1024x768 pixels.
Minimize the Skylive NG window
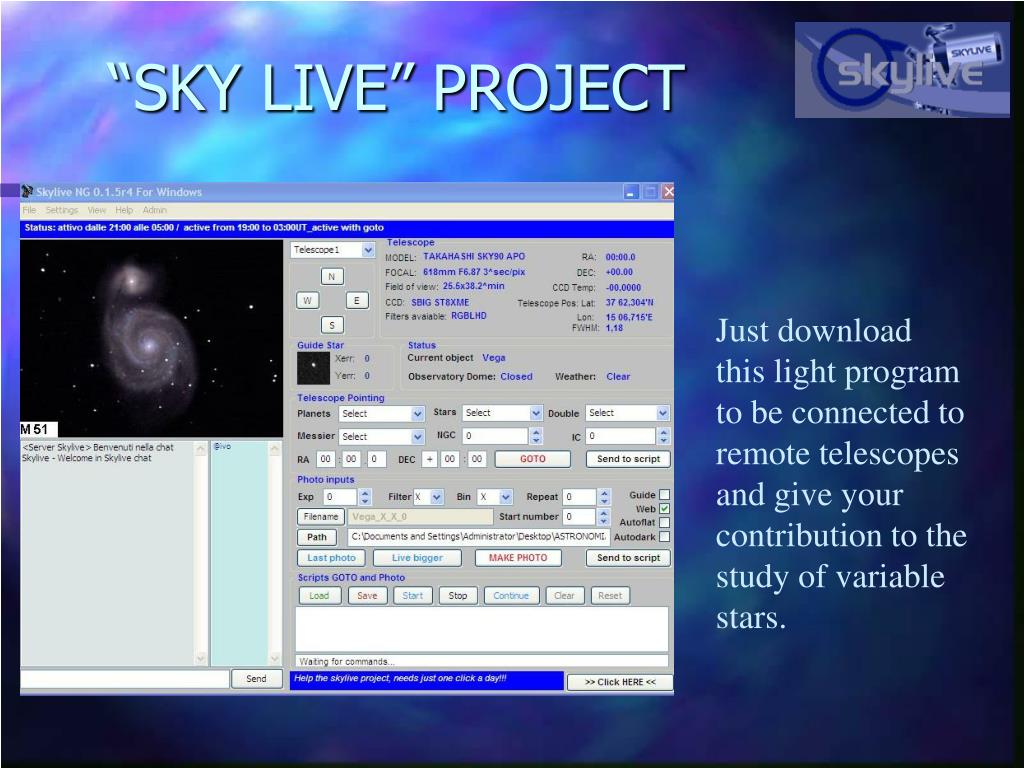click(631, 192)
